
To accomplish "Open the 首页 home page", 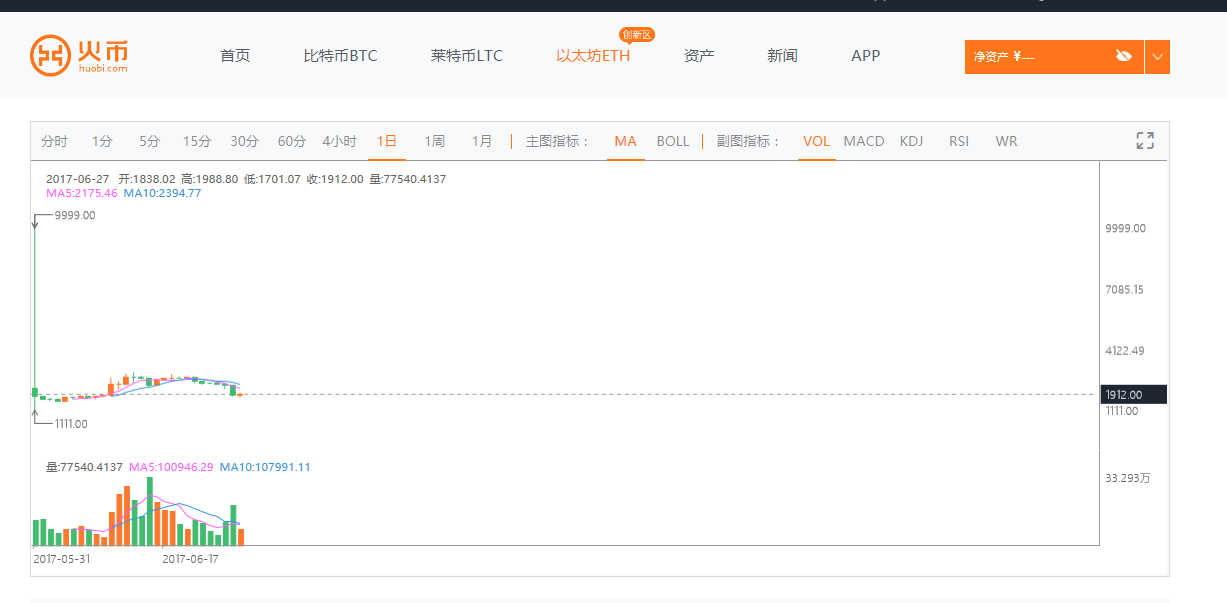I will (x=235, y=56).
